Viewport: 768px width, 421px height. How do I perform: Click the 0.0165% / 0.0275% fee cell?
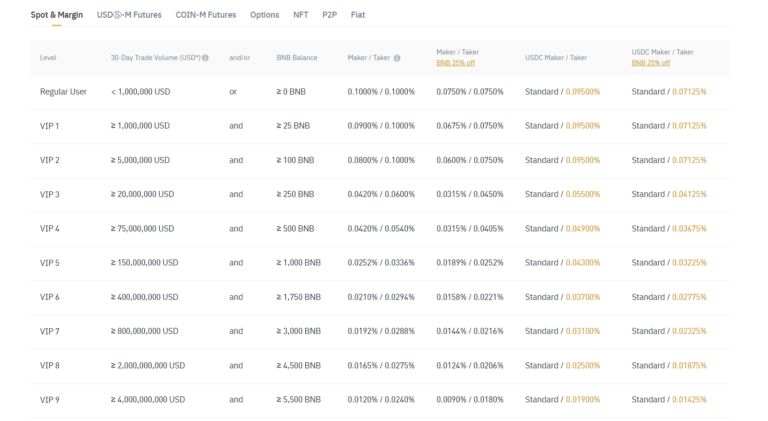coord(381,366)
